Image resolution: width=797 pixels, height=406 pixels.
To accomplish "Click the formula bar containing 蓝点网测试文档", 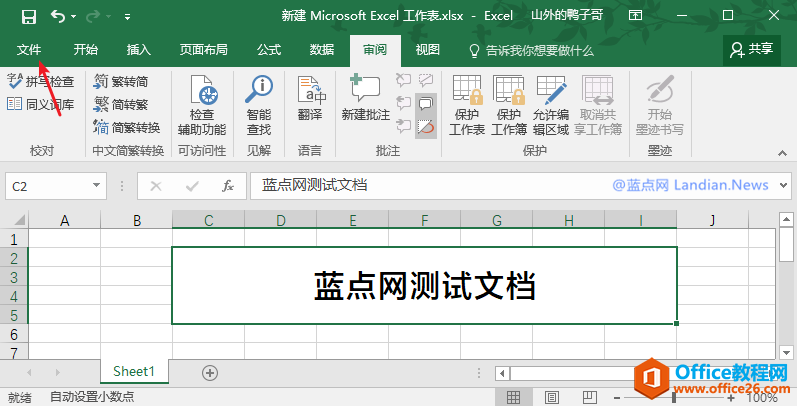I will pos(513,185).
